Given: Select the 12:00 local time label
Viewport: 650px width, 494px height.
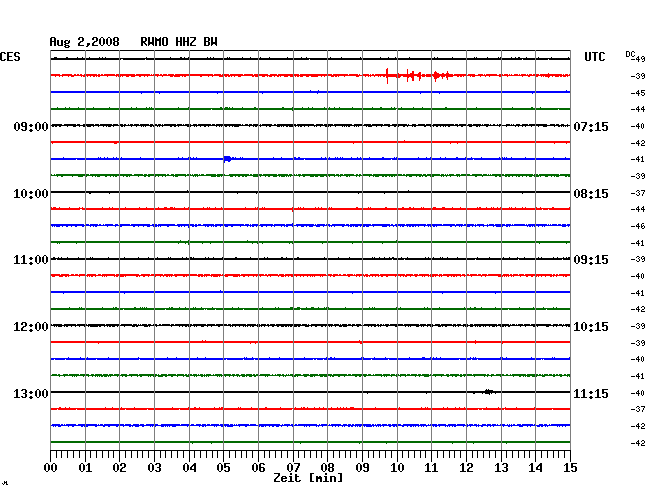Looking at the screenshot, I should point(31,327).
